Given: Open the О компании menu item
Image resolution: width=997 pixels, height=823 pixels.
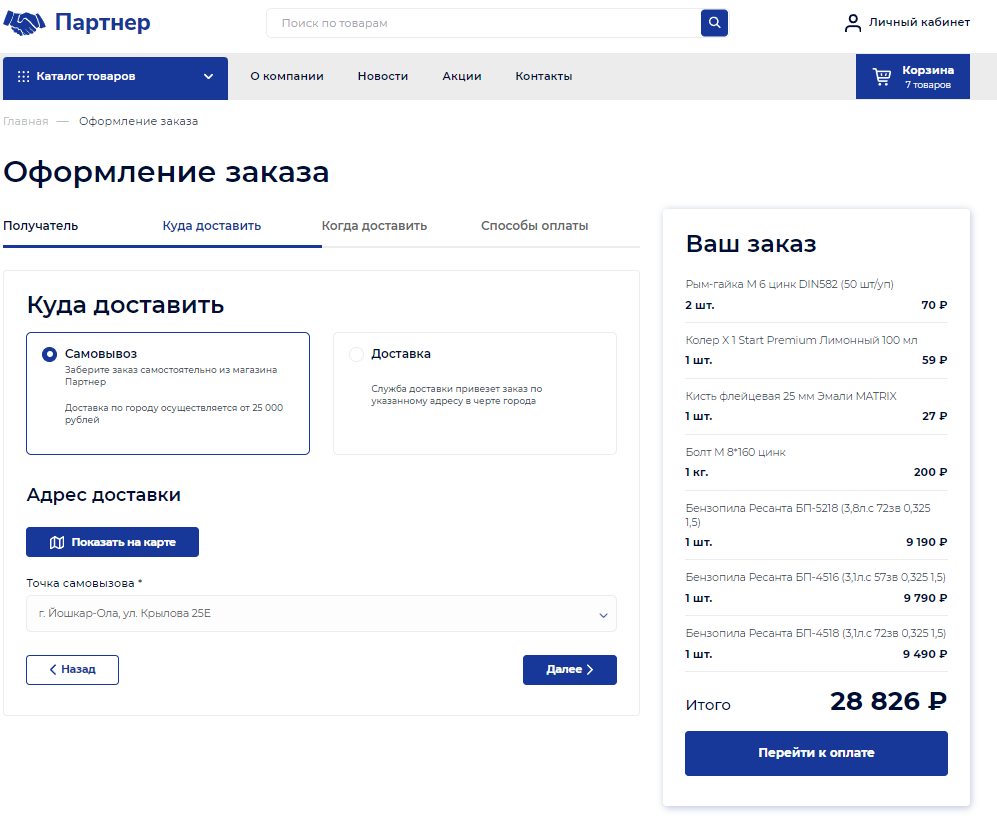Looking at the screenshot, I should click(287, 77).
